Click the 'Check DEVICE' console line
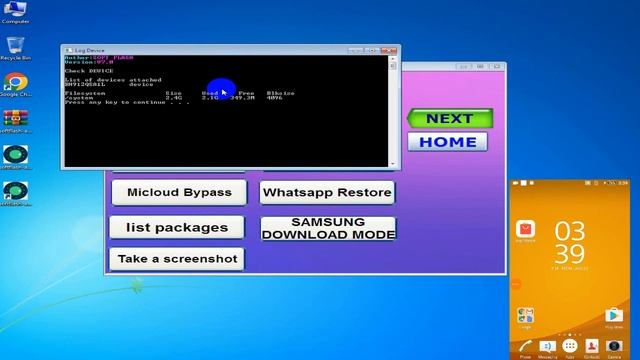 point(89,71)
